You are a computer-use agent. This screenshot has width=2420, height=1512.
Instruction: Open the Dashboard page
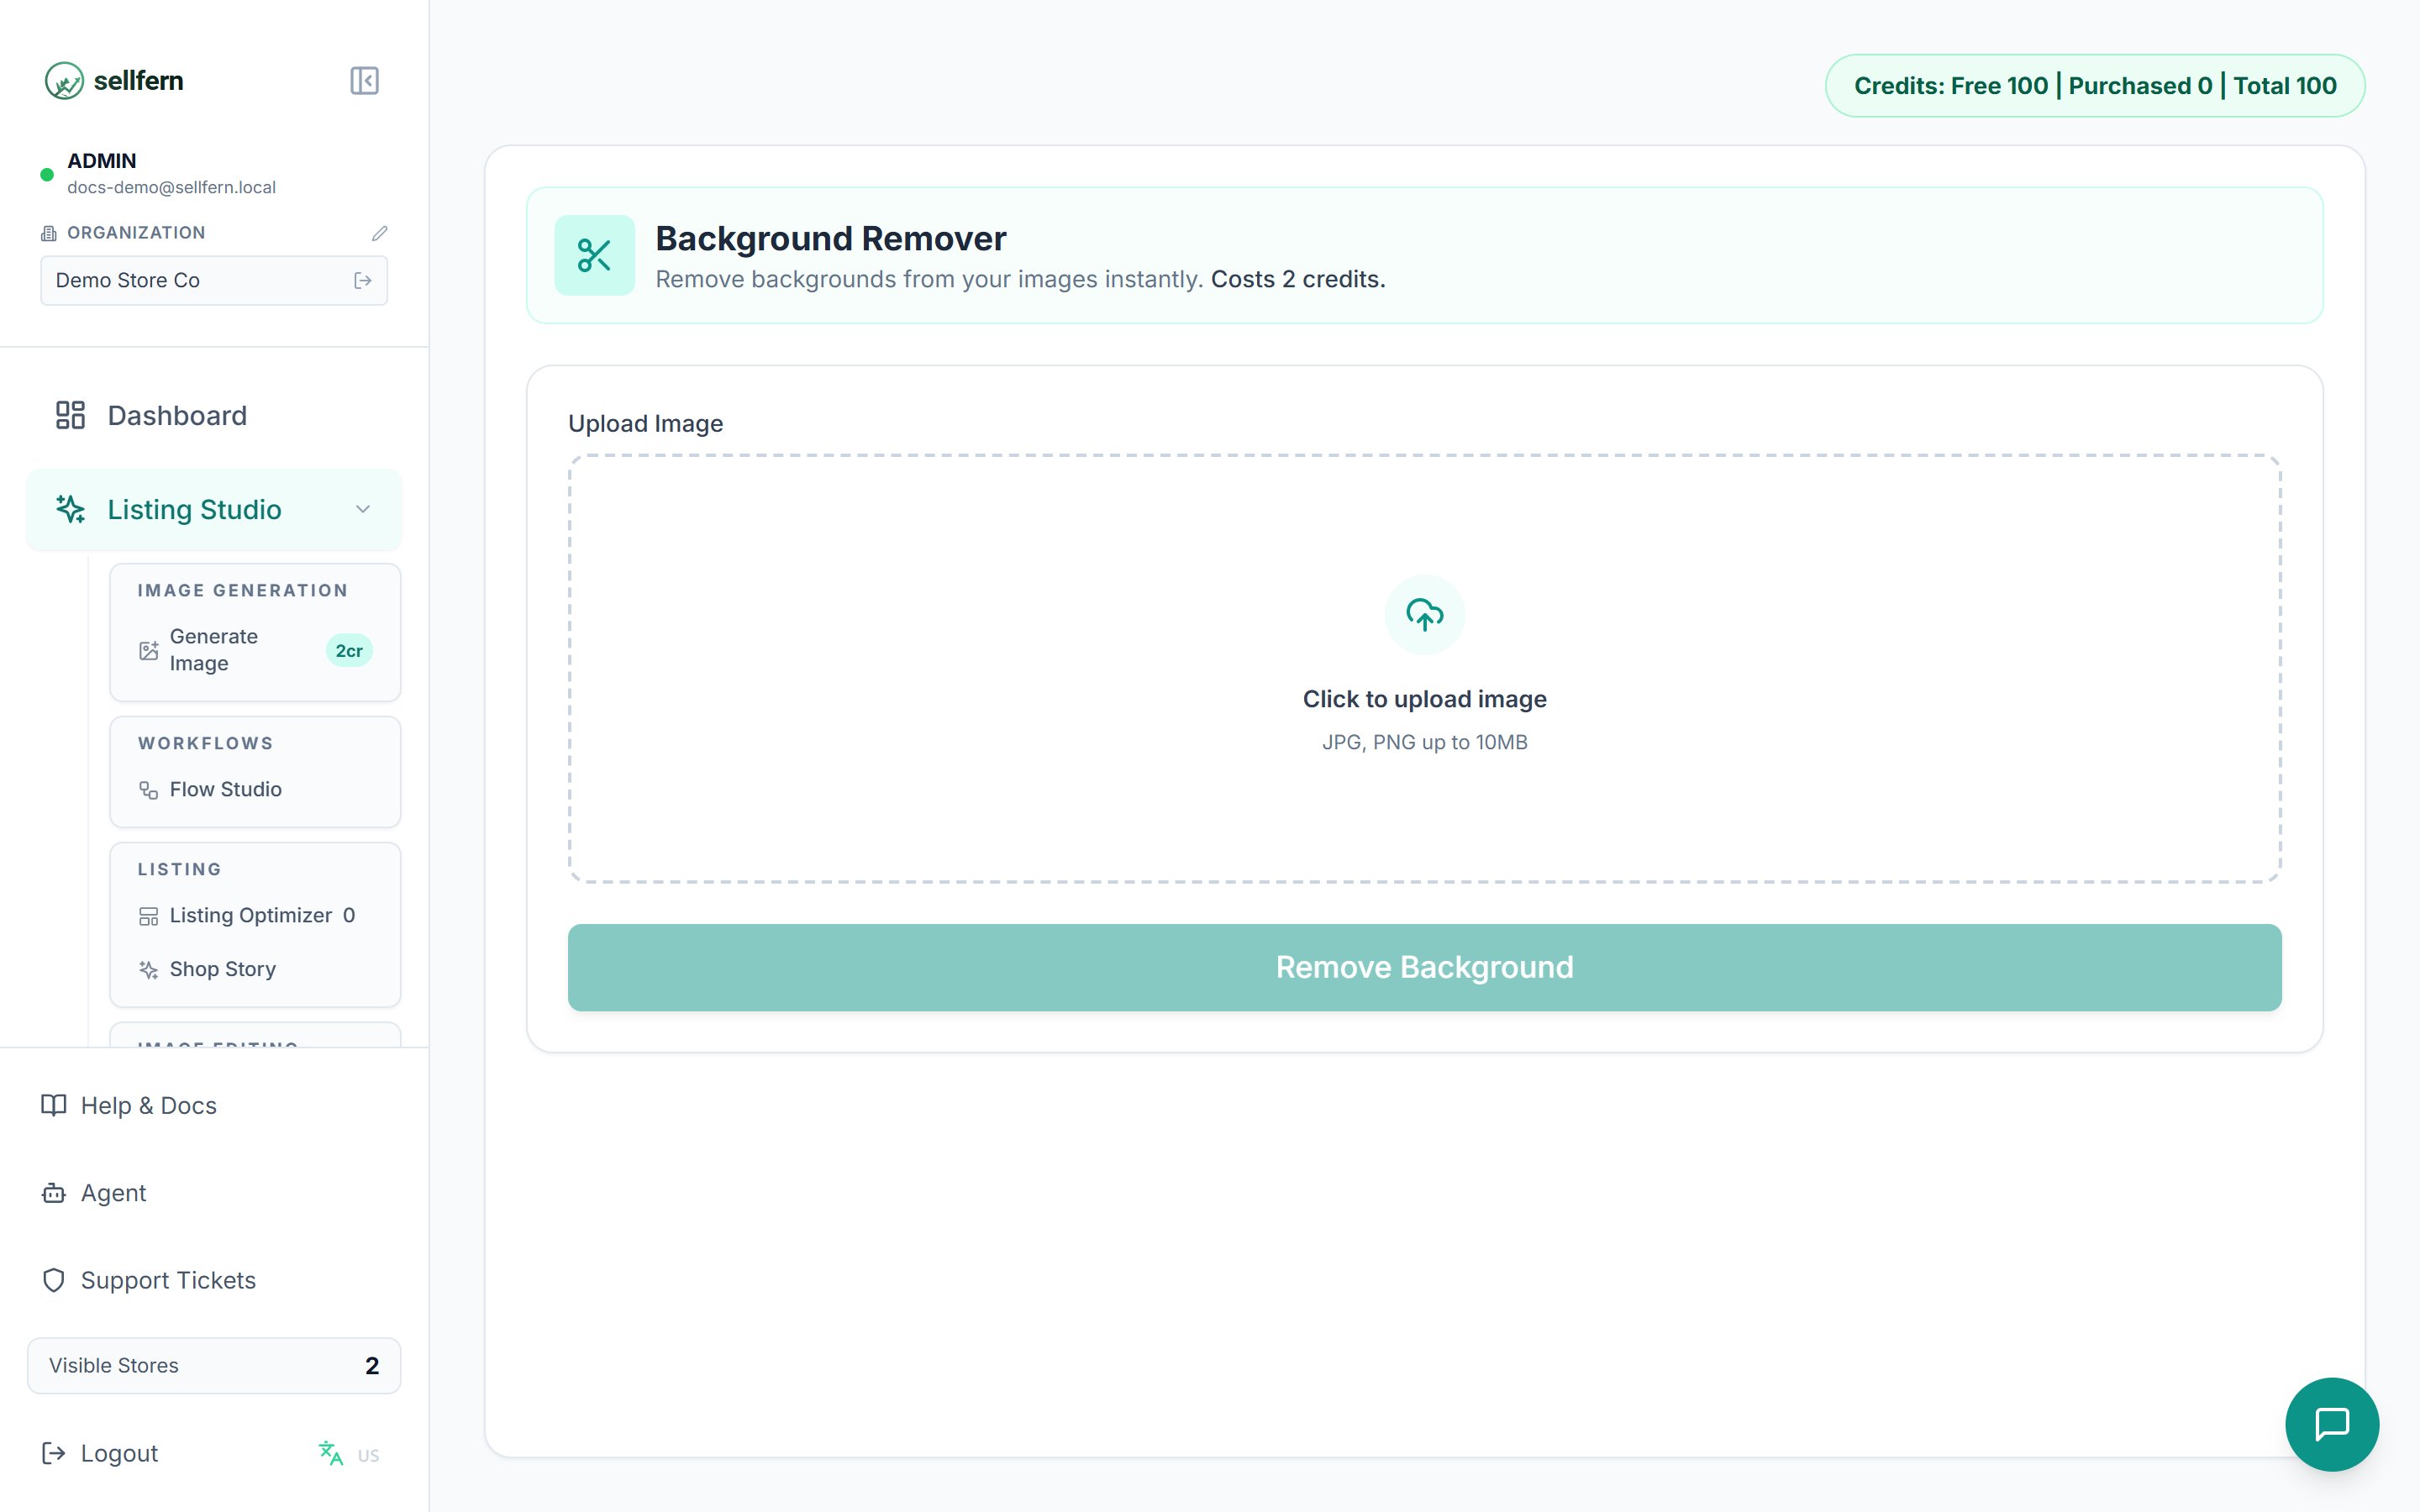[x=214, y=415]
